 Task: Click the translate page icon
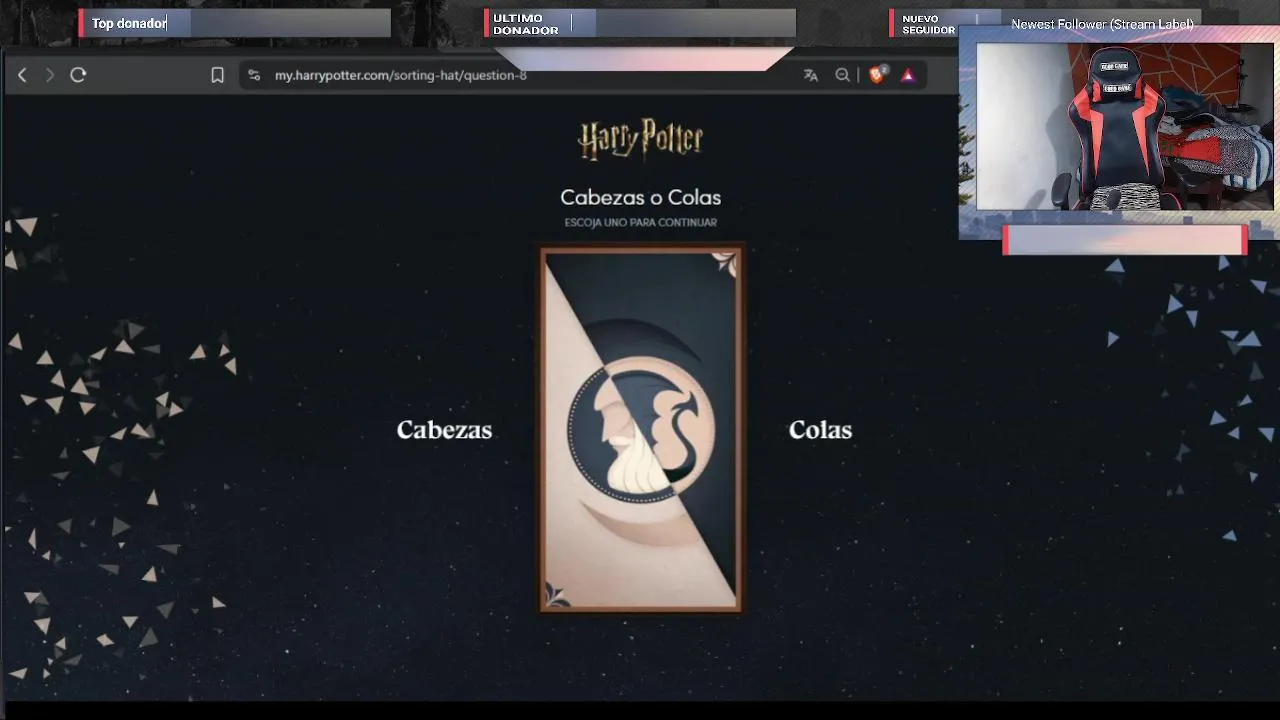coord(811,75)
